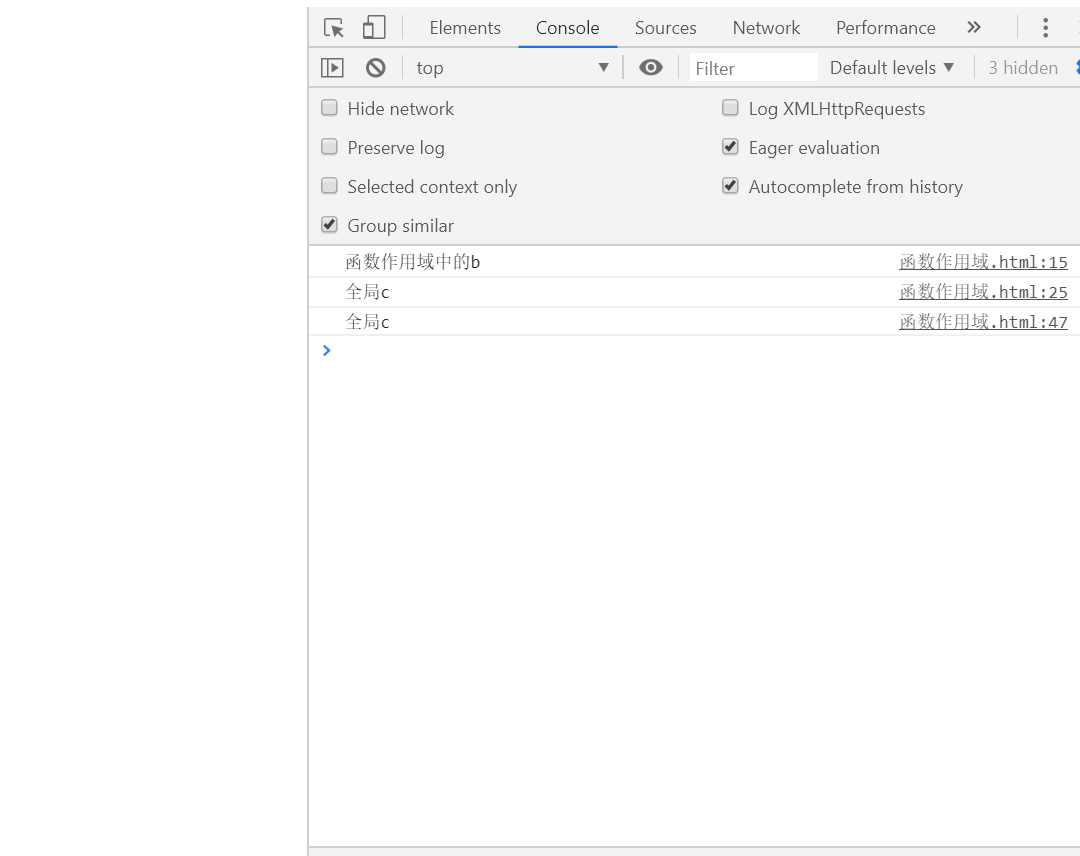The width and height of the screenshot is (1080, 856).
Task: Open source link 函数作用域.html:15
Action: pos(983,262)
